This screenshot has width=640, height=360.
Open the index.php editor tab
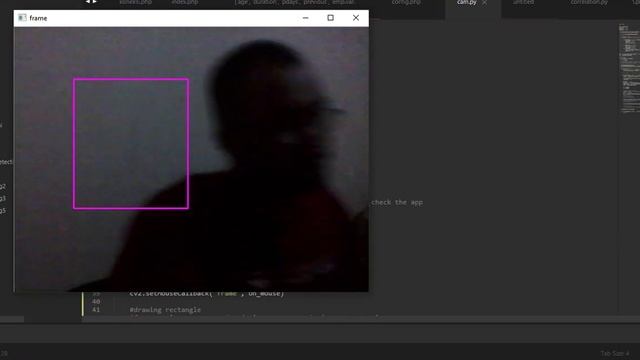tap(185, 2)
